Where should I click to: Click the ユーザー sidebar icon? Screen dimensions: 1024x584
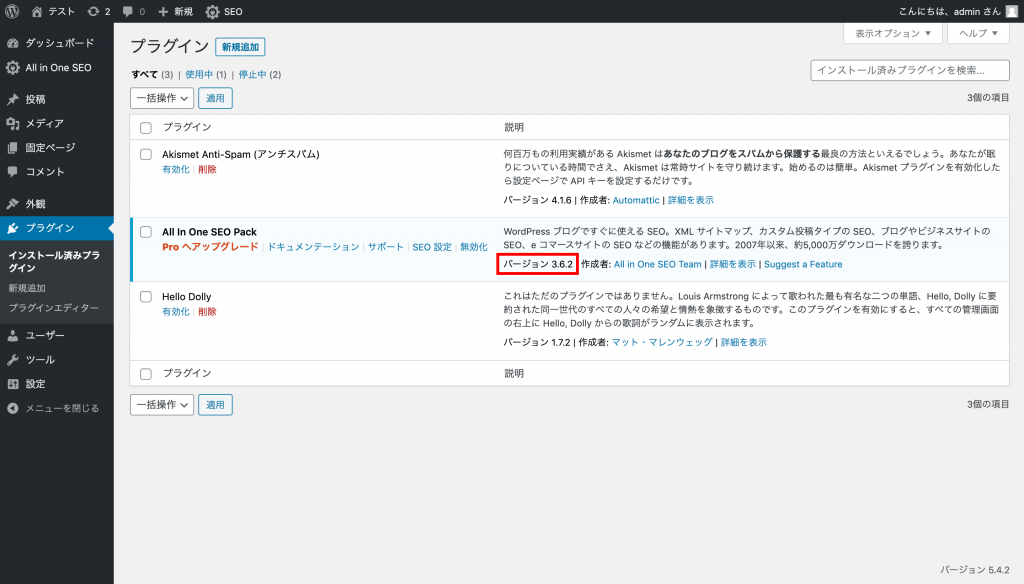coord(12,336)
